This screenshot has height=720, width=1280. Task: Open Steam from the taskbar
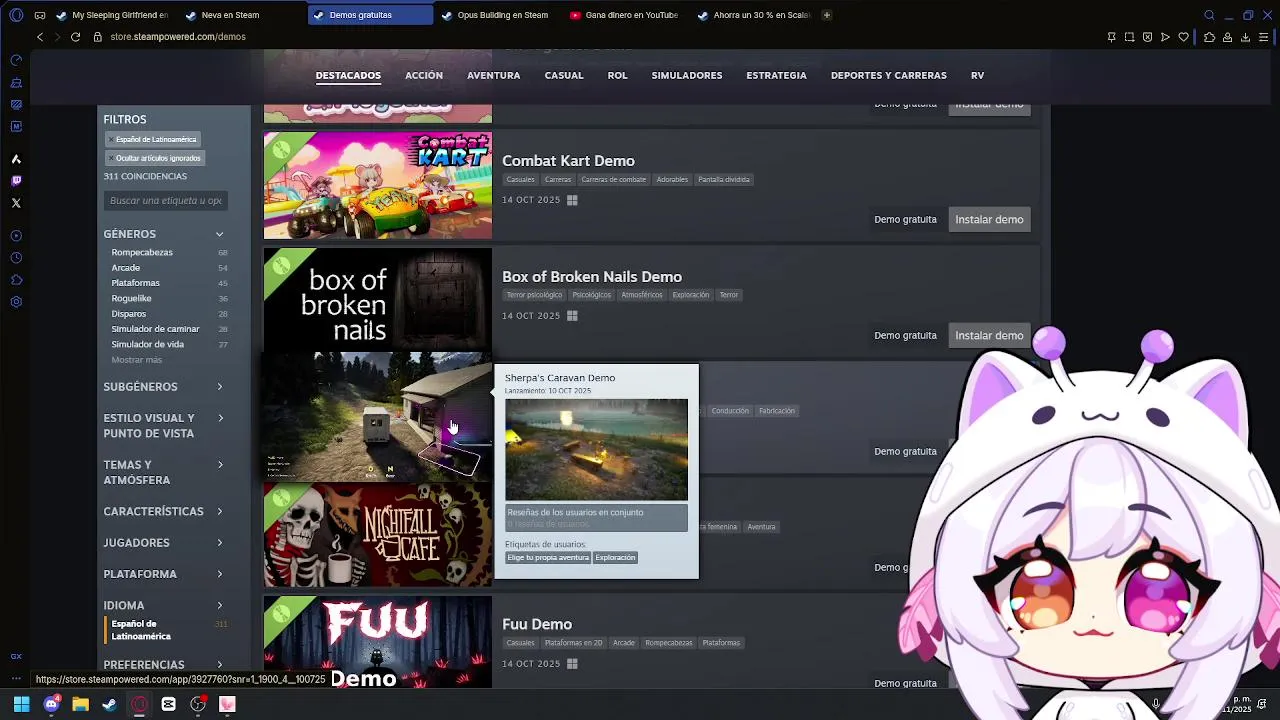(x=109, y=704)
